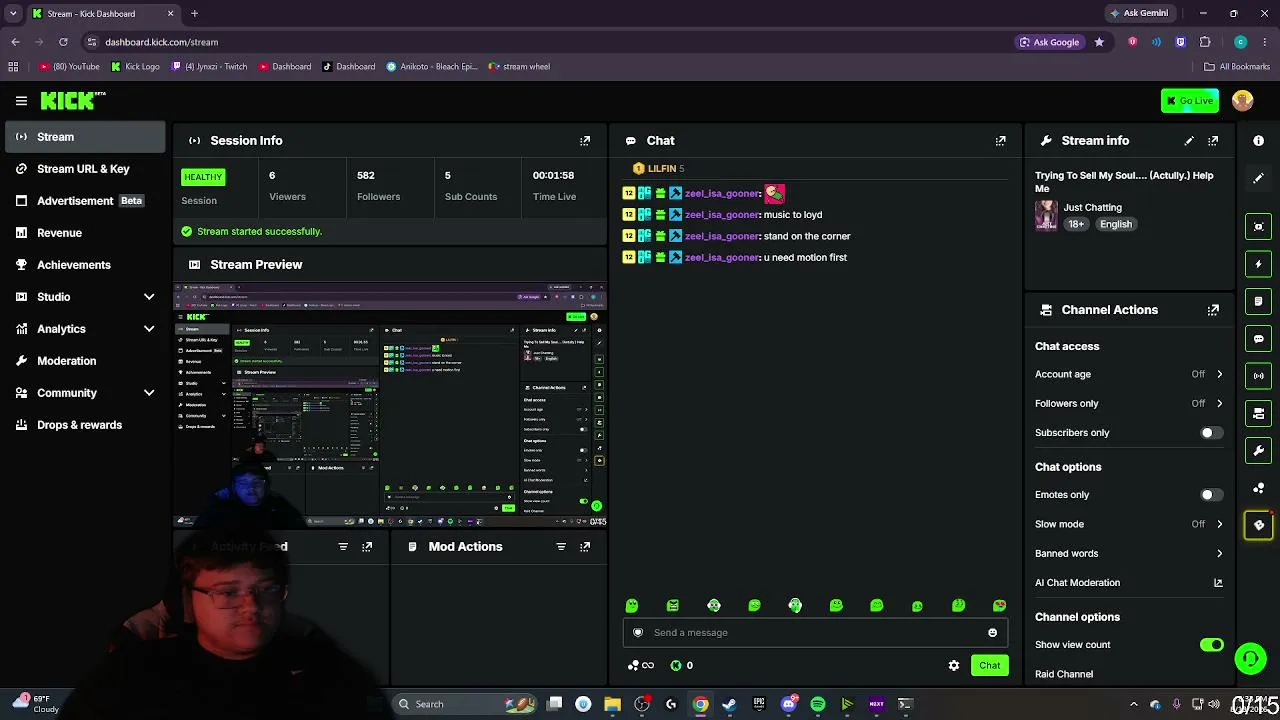Click the Go Live button
This screenshot has width=1280, height=720.
[x=1189, y=100]
